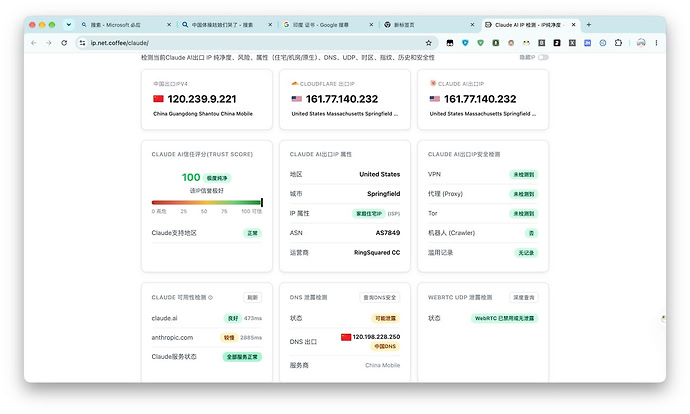Click the 极度纯净 badge next to score 100

[x=217, y=178]
